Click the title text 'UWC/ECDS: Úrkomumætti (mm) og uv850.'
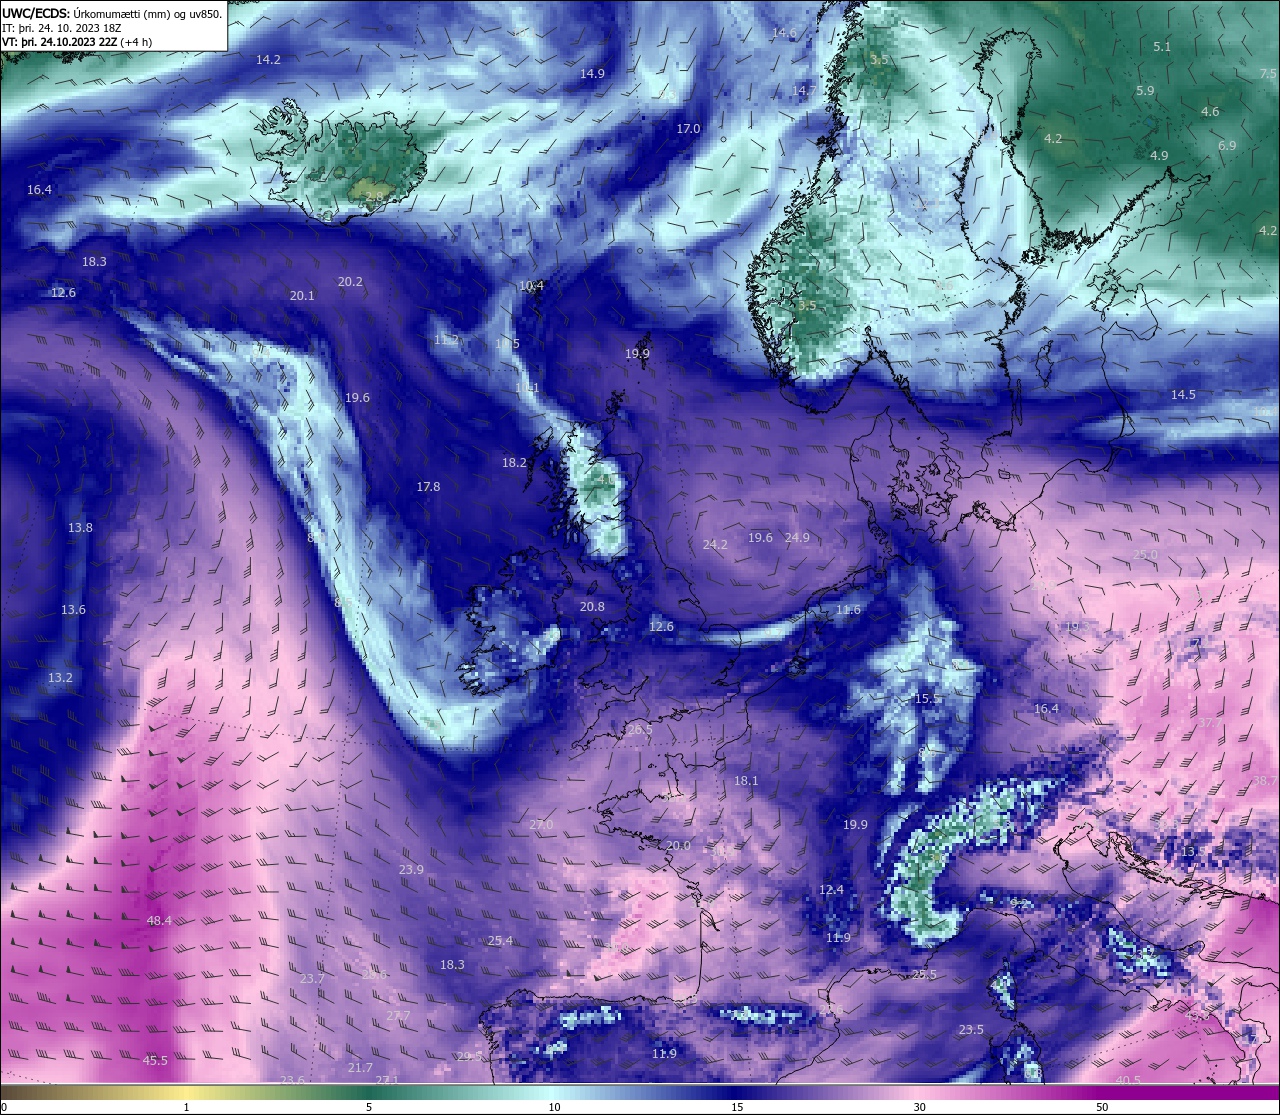 [112, 14]
